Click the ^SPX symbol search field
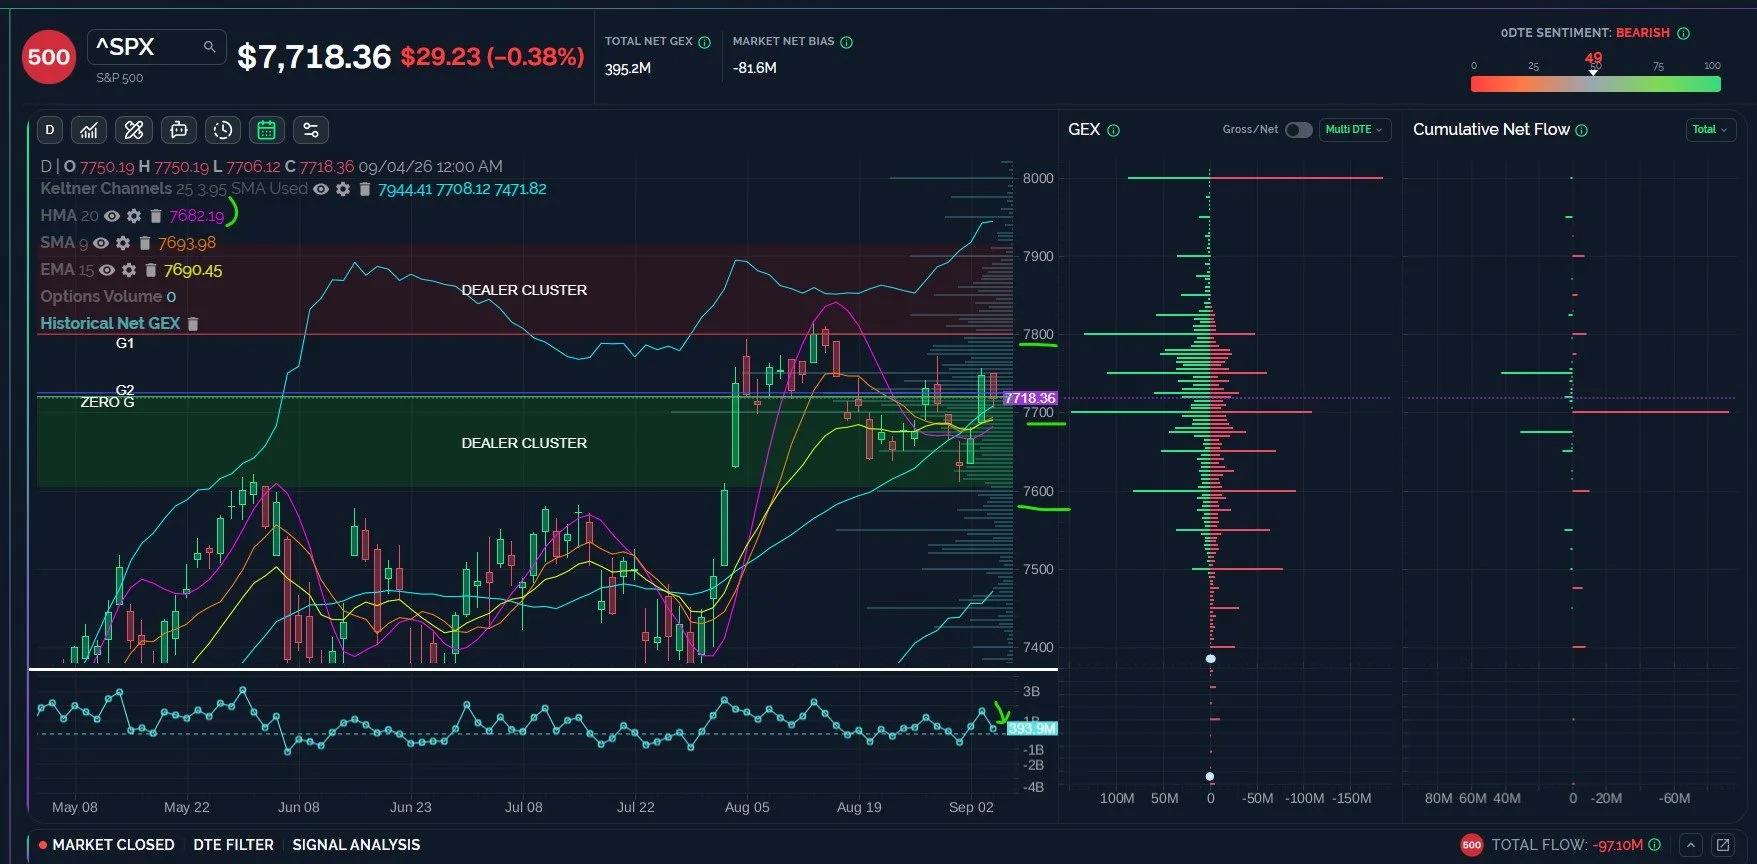The image size is (1757, 864). click(157, 47)
